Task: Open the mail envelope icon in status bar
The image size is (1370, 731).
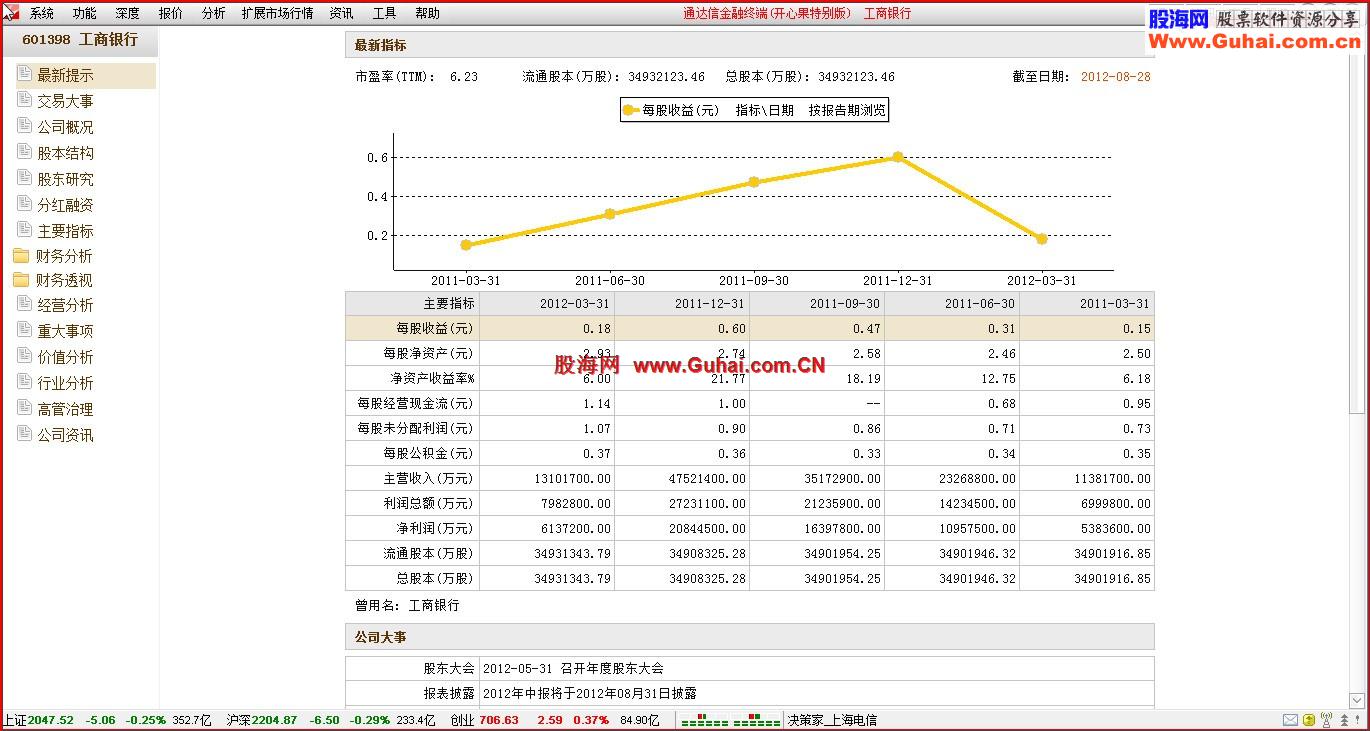Action: pos(1290,720)
